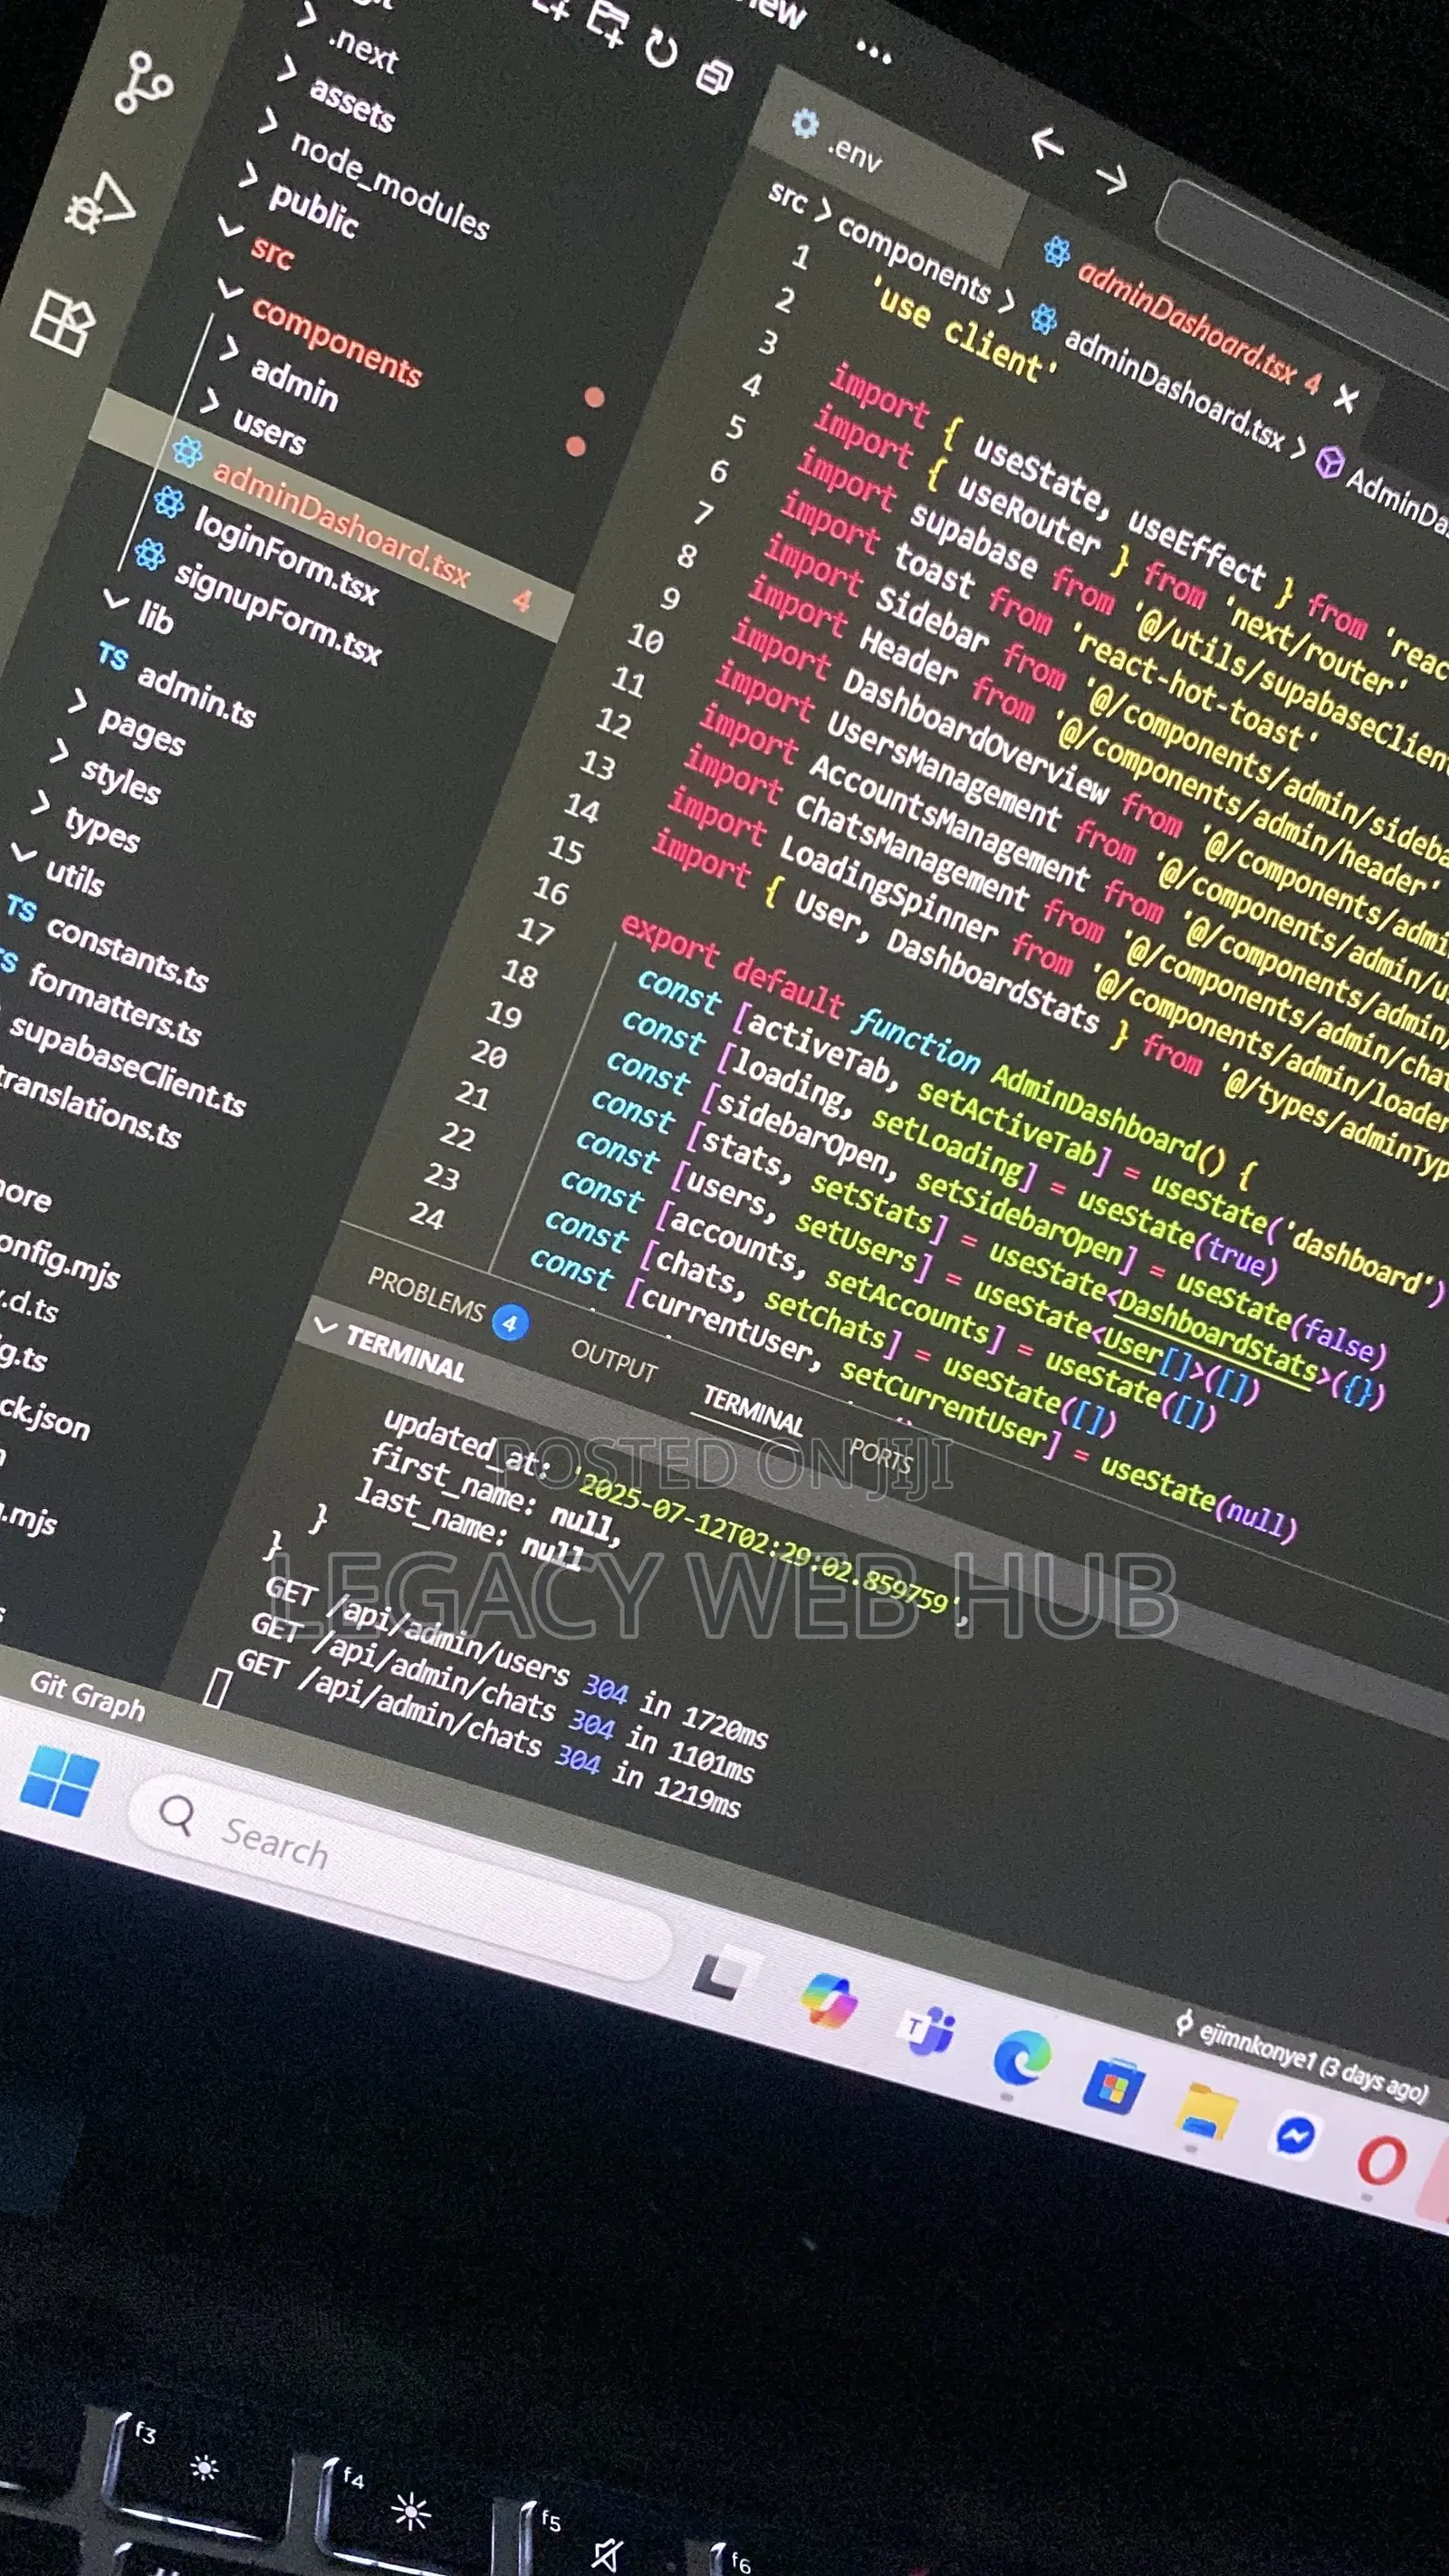Image resolution: width=1449 pixels, height=2576 pixels.
Task: Click the "GET /api/admin/chats 304 in 1101ms" terminal line
Action: [x=502, y=1697]
